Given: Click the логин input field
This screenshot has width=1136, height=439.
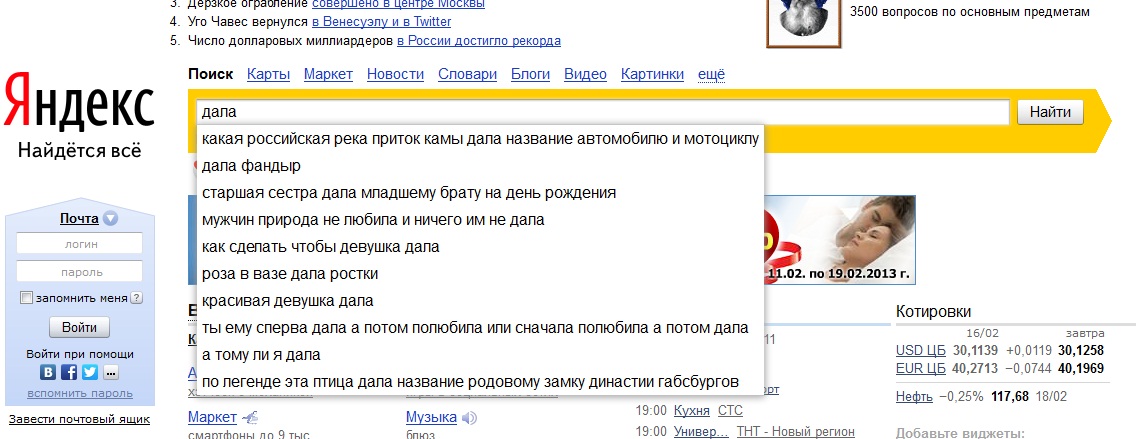Looking at the screenshot, I should [x=79, y=244].
